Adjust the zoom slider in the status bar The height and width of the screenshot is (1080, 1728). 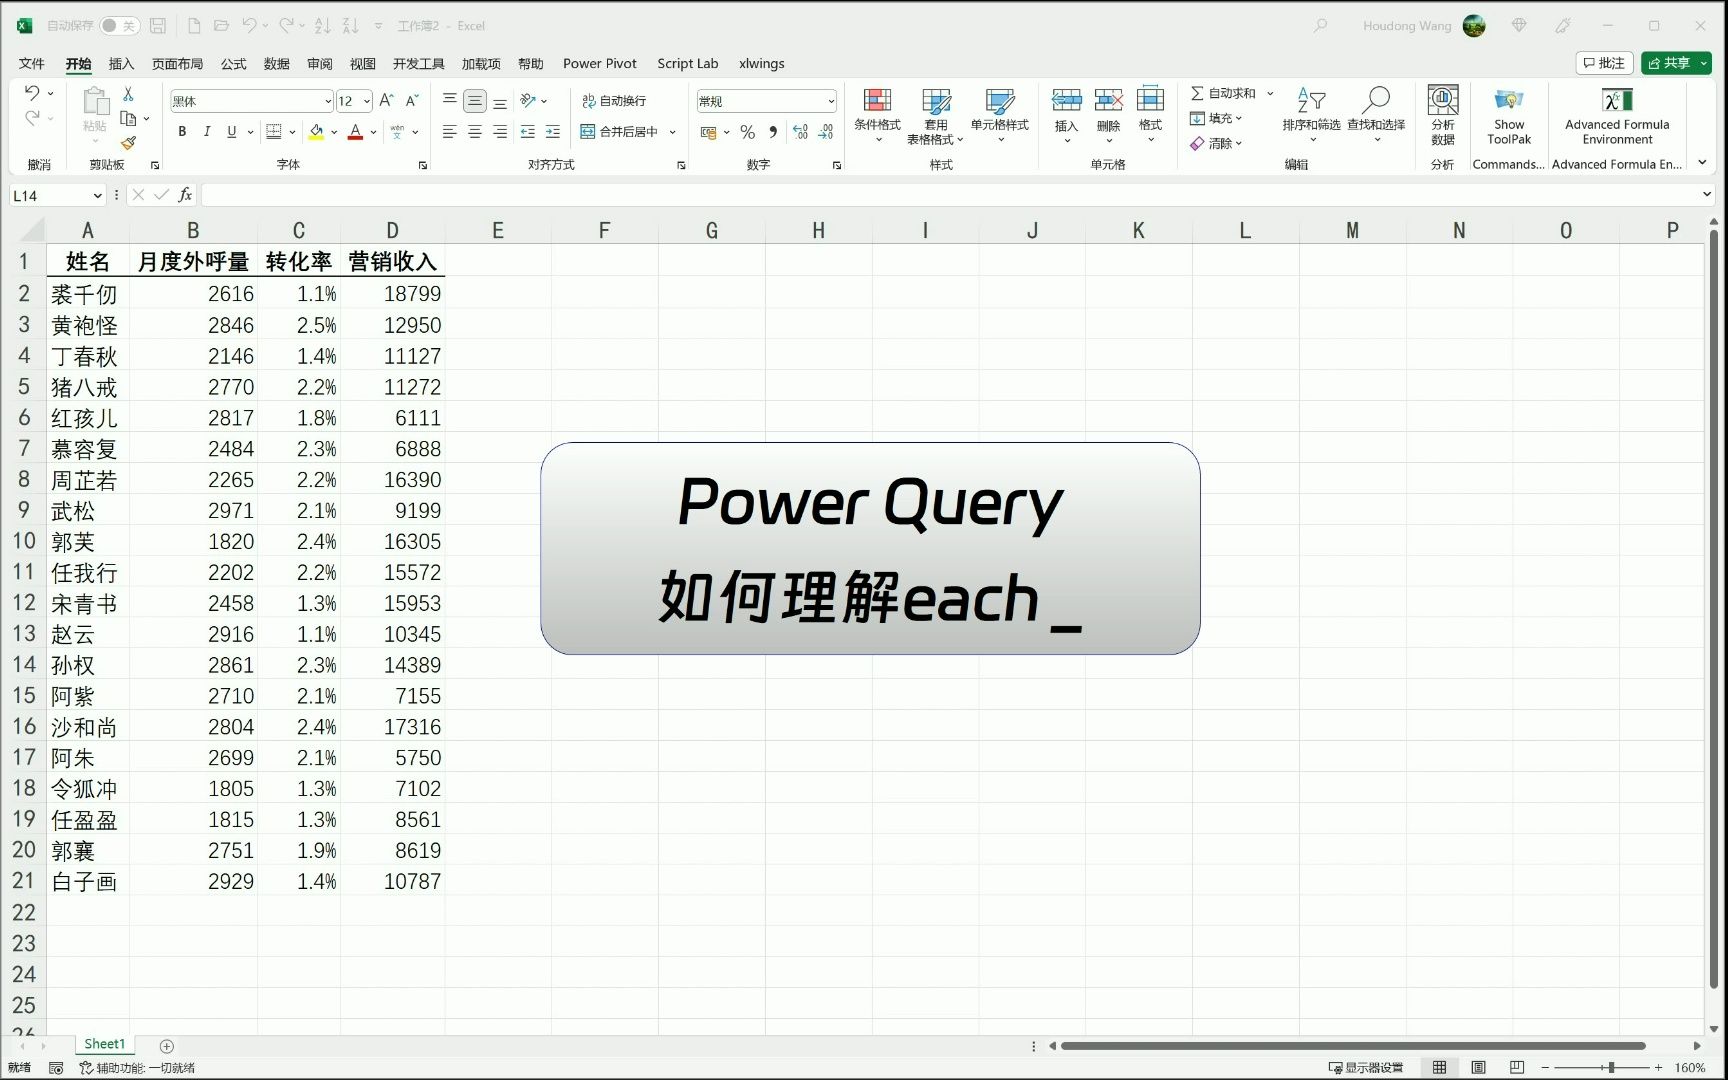click(1611, 1067)
